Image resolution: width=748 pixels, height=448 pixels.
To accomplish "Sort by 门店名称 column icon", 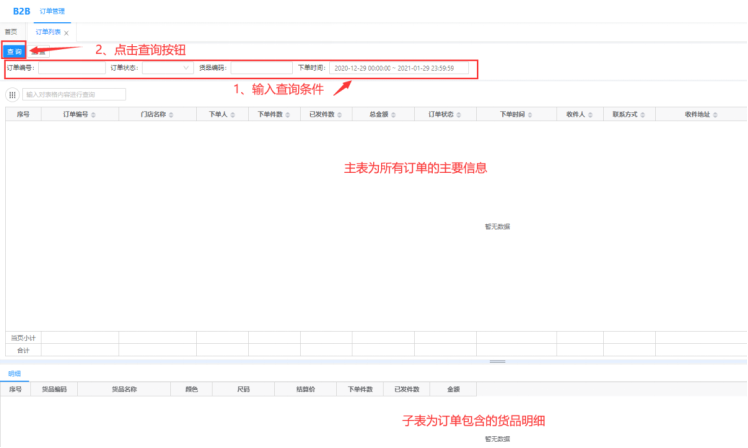I will 171,115.
